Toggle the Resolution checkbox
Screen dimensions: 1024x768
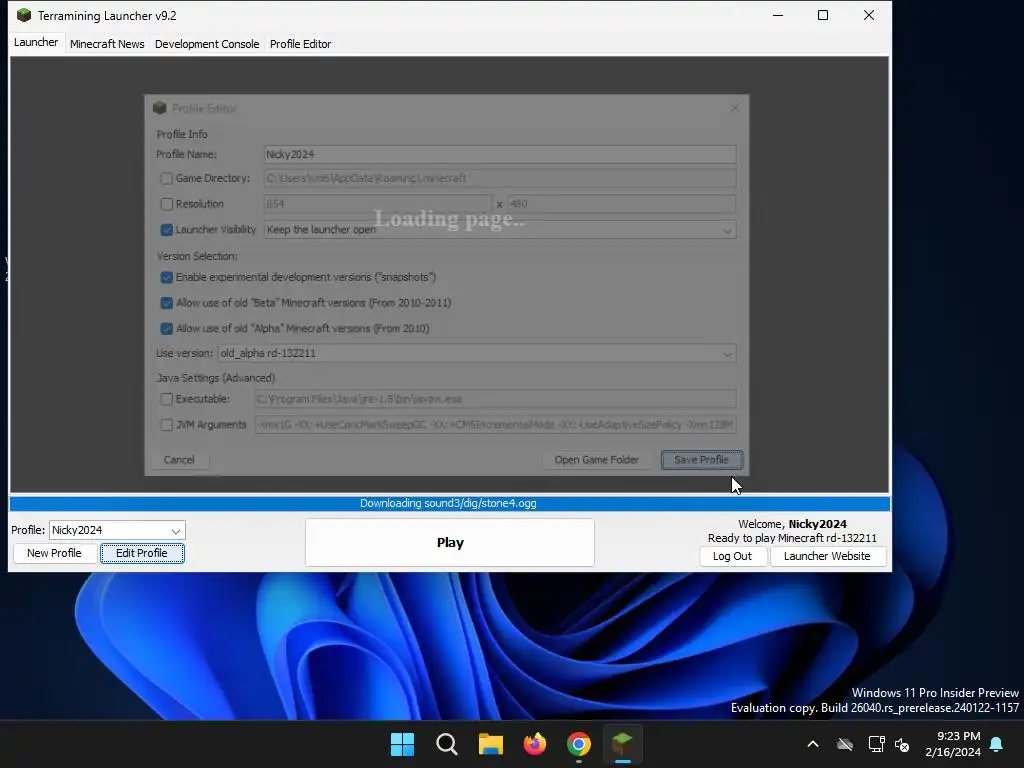tap(167, 204)
